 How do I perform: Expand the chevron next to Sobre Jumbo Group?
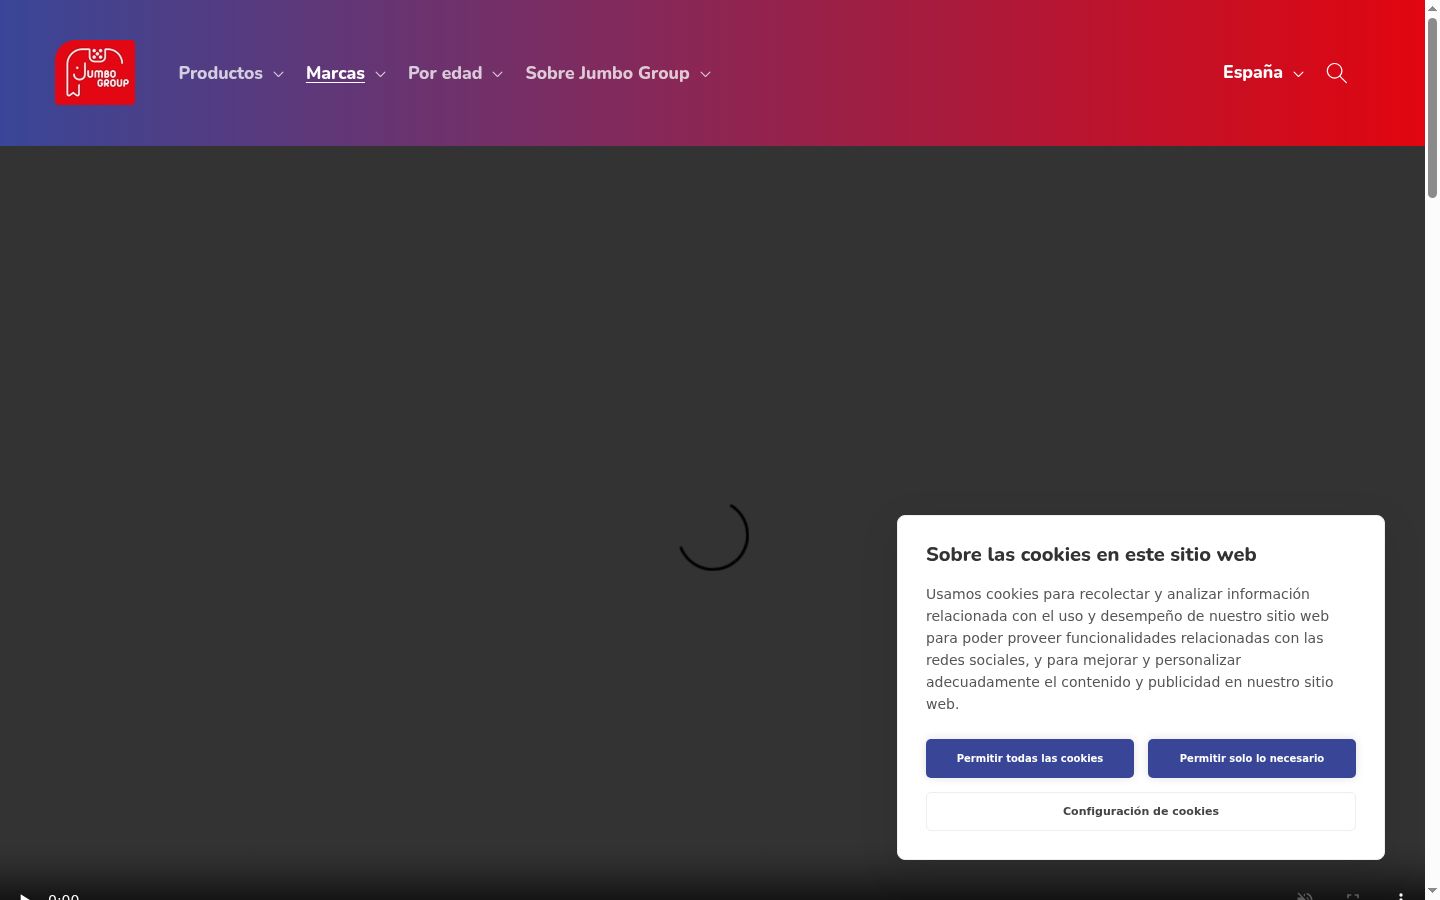(705, 74)
